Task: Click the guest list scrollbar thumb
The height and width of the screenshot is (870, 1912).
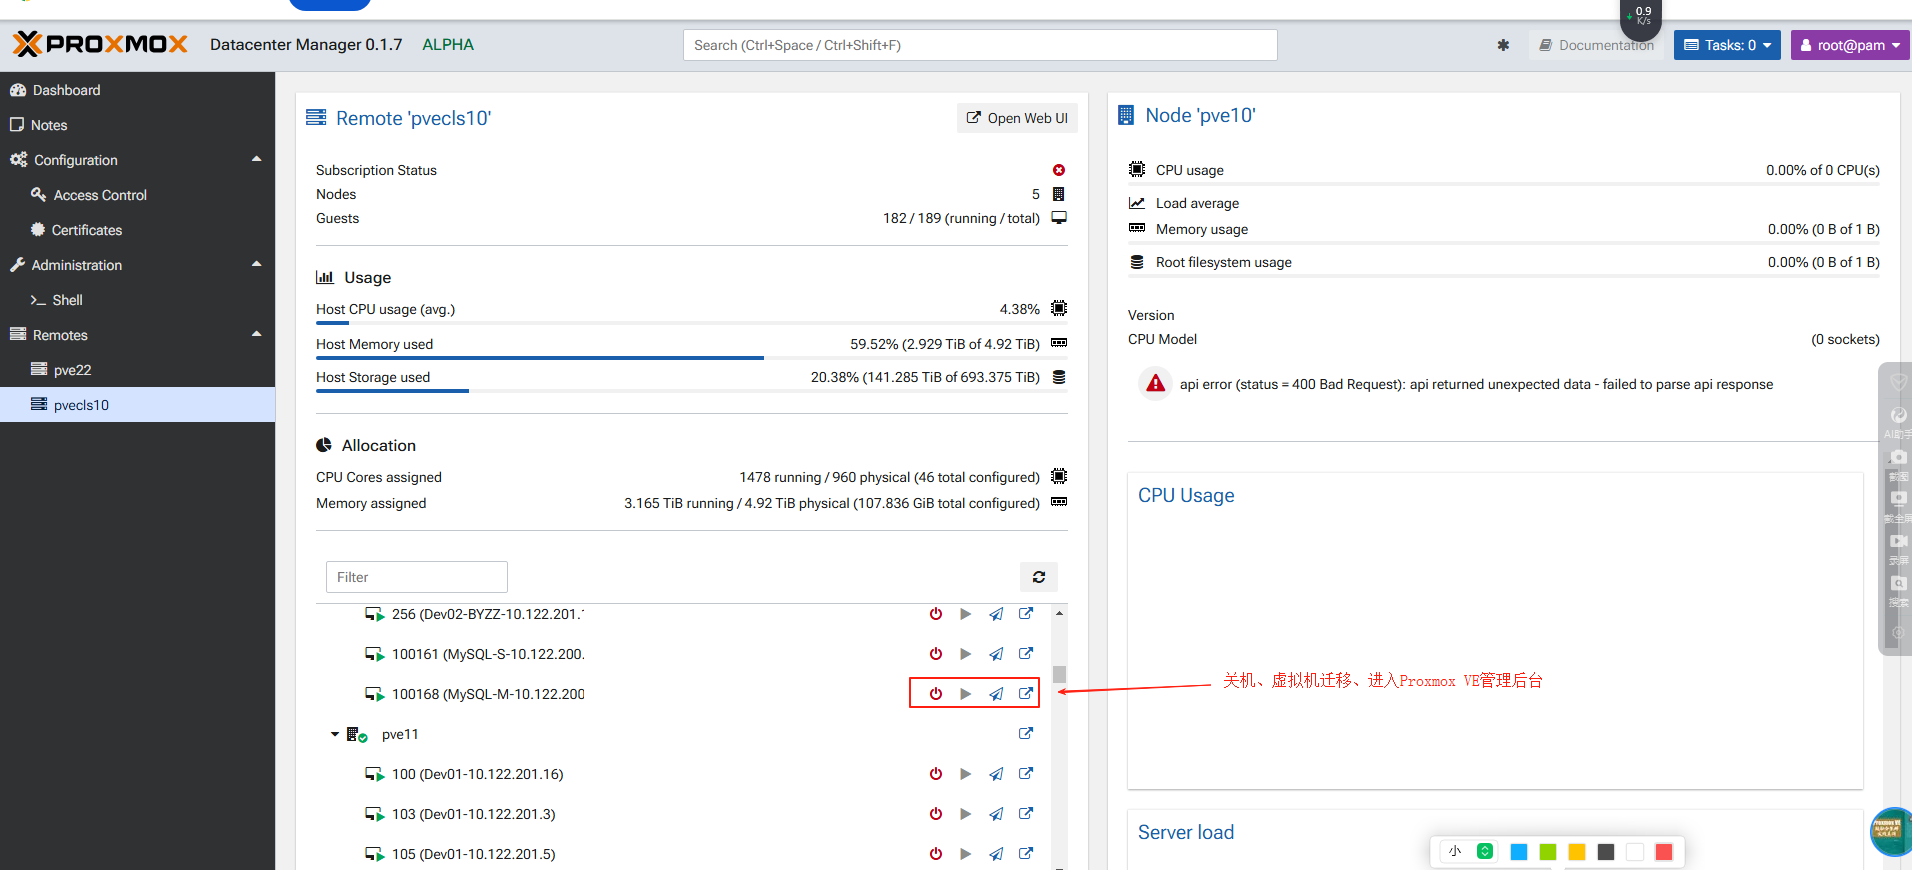Action: coord(1059,674)
